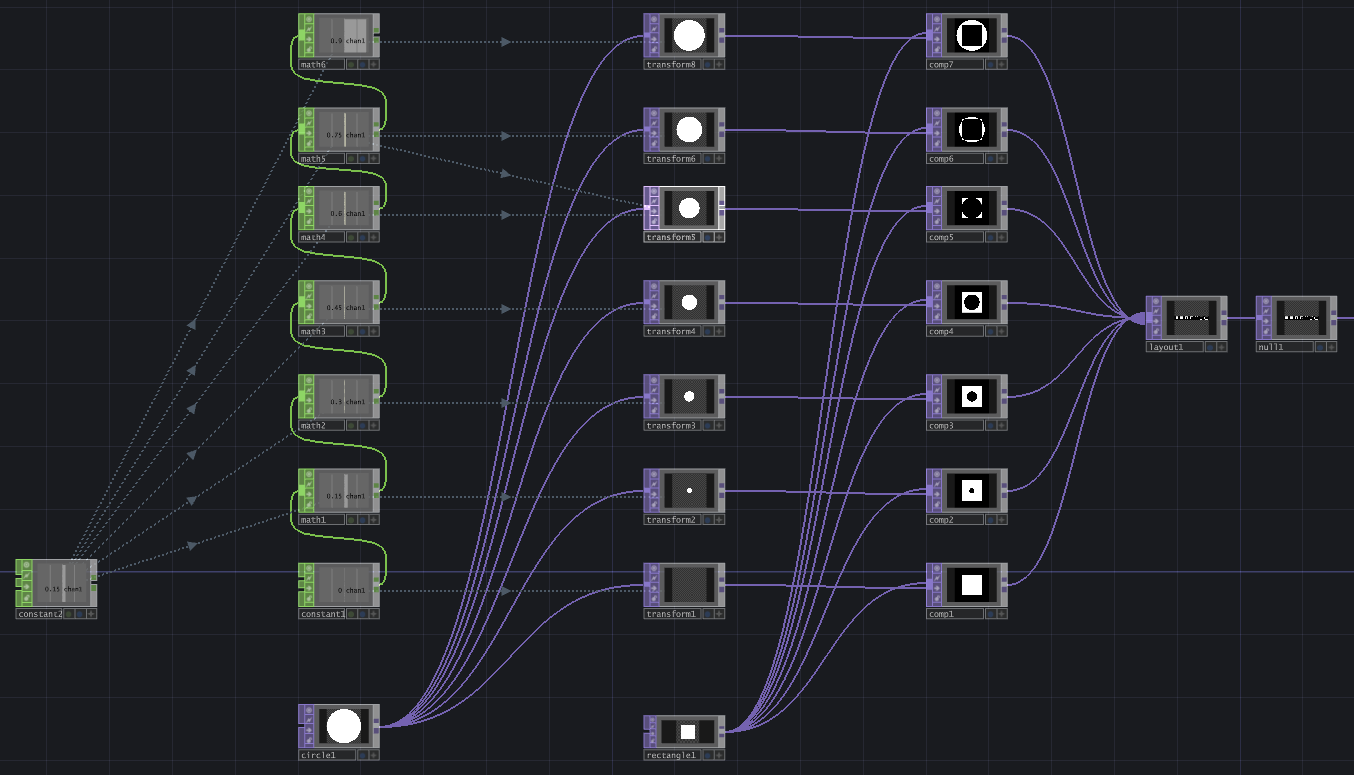The height and width of the screenshot is (775, 1354).
Task: Click the plus icon beside comp1 label
Action: [x=1002, y=613]
